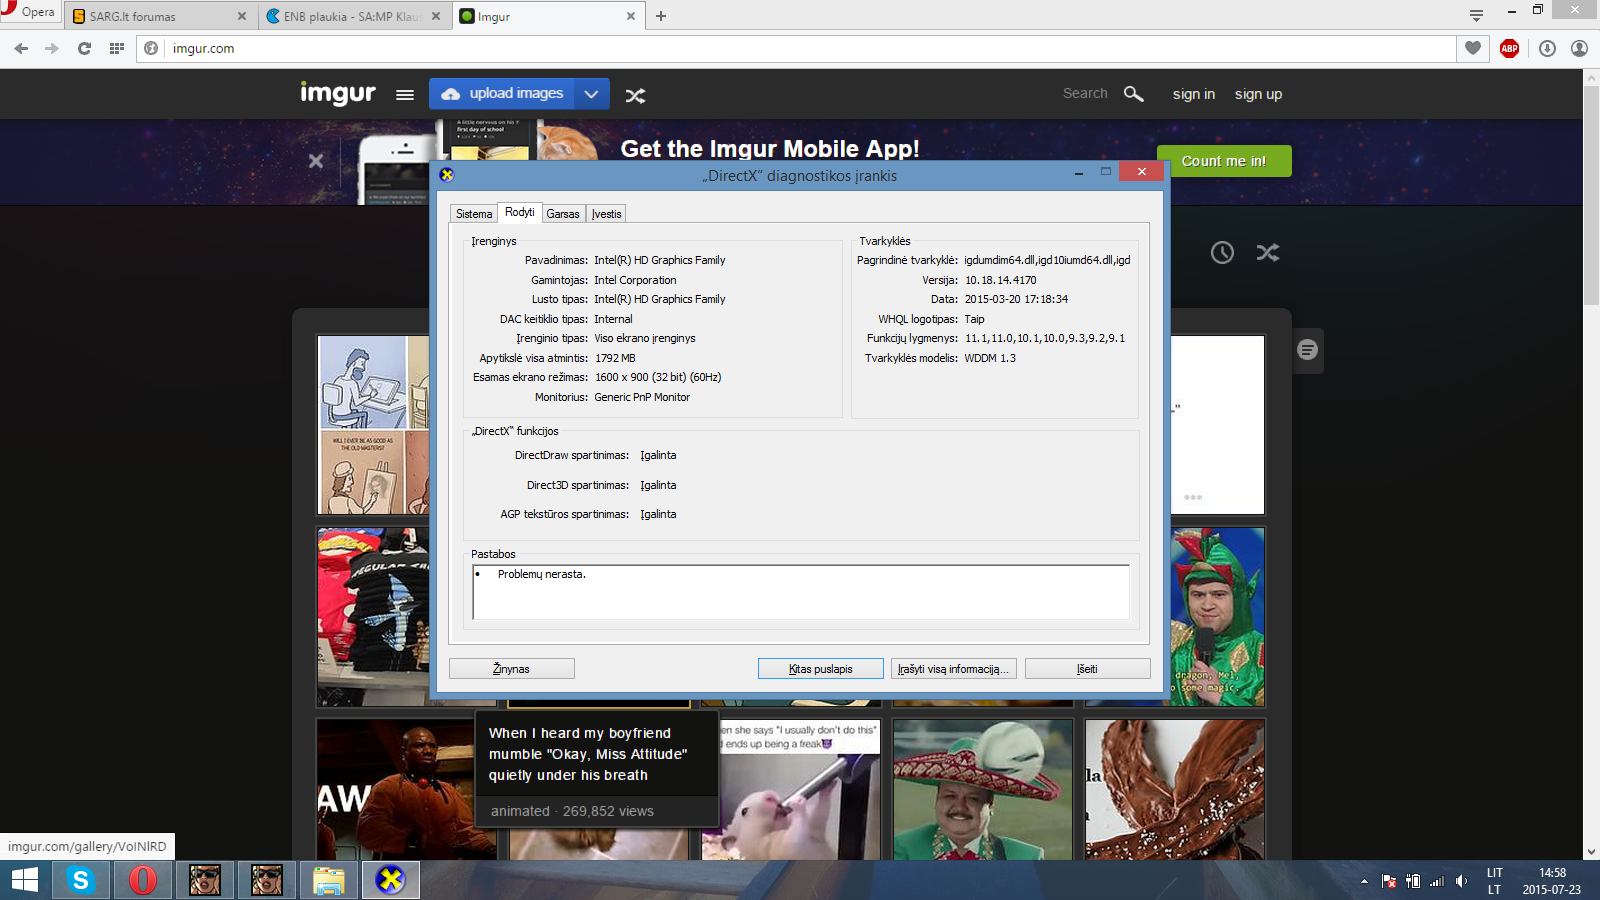Reload the Imgur page
Viewport: 1600px width, 900px height.
[x=84, y=48]
